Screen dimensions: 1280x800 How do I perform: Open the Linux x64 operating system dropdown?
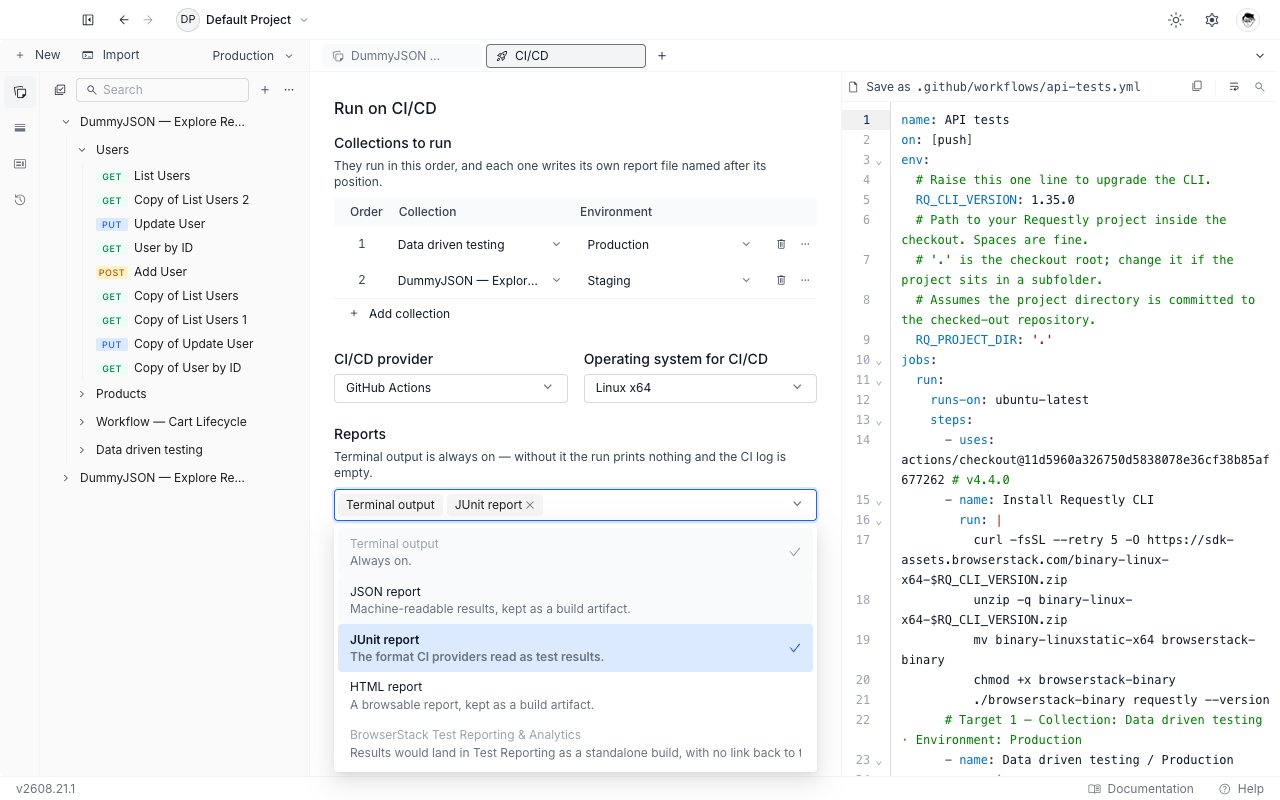(700, 387)
